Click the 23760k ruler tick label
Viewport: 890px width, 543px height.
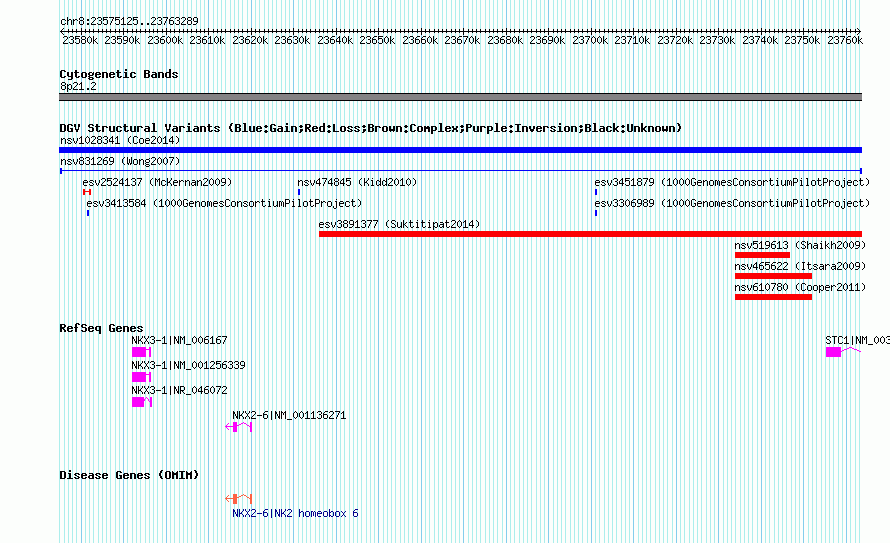pyautogui.click(x=845, y=40)
